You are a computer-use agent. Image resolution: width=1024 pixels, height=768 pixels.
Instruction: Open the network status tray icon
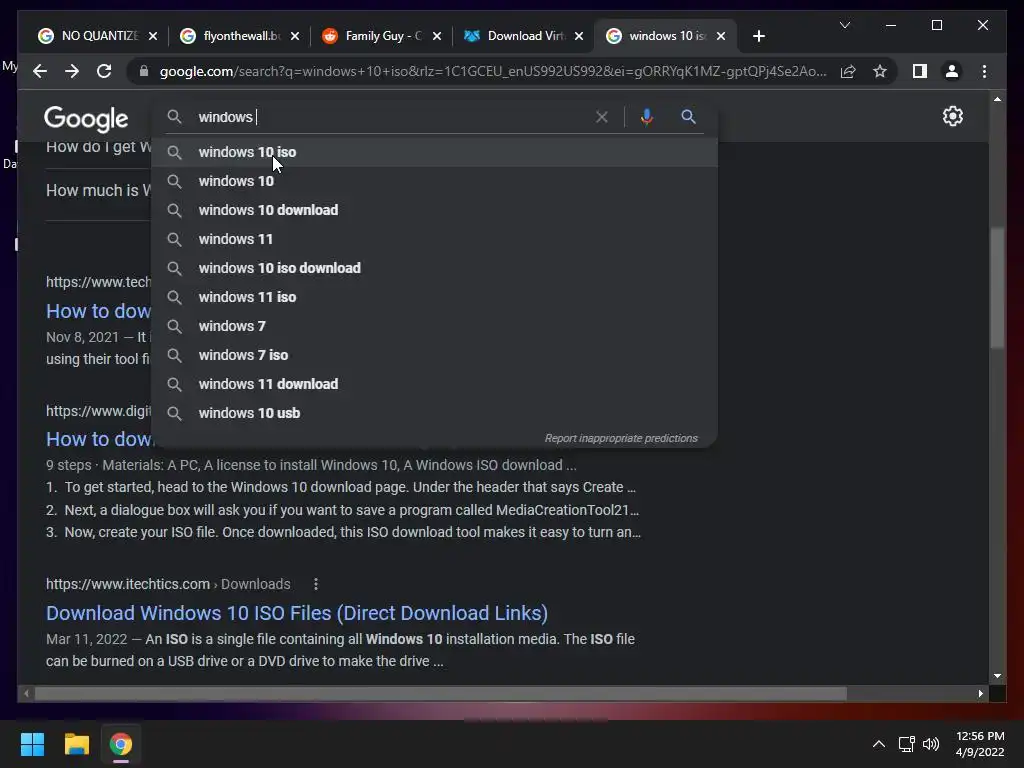pyautogui.click(x=906, y=744)
